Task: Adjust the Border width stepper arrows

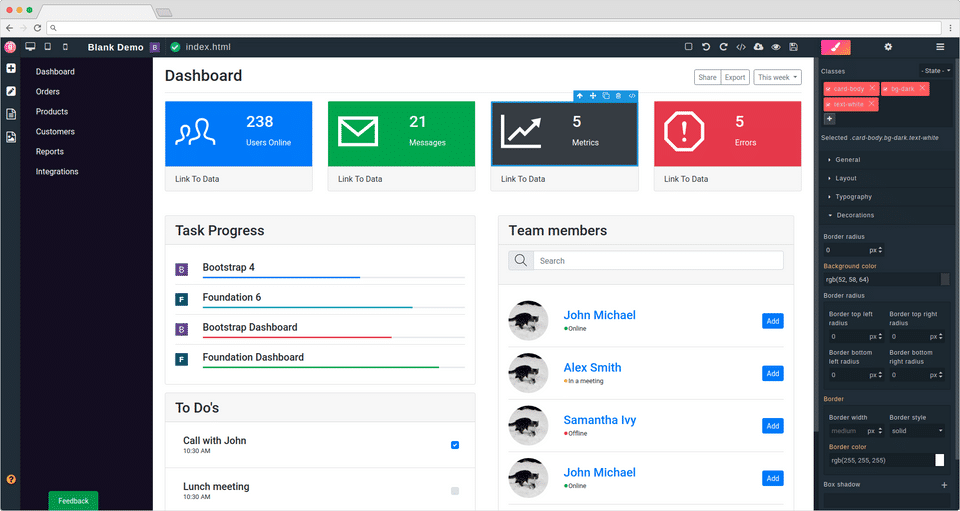Action: 880,431
